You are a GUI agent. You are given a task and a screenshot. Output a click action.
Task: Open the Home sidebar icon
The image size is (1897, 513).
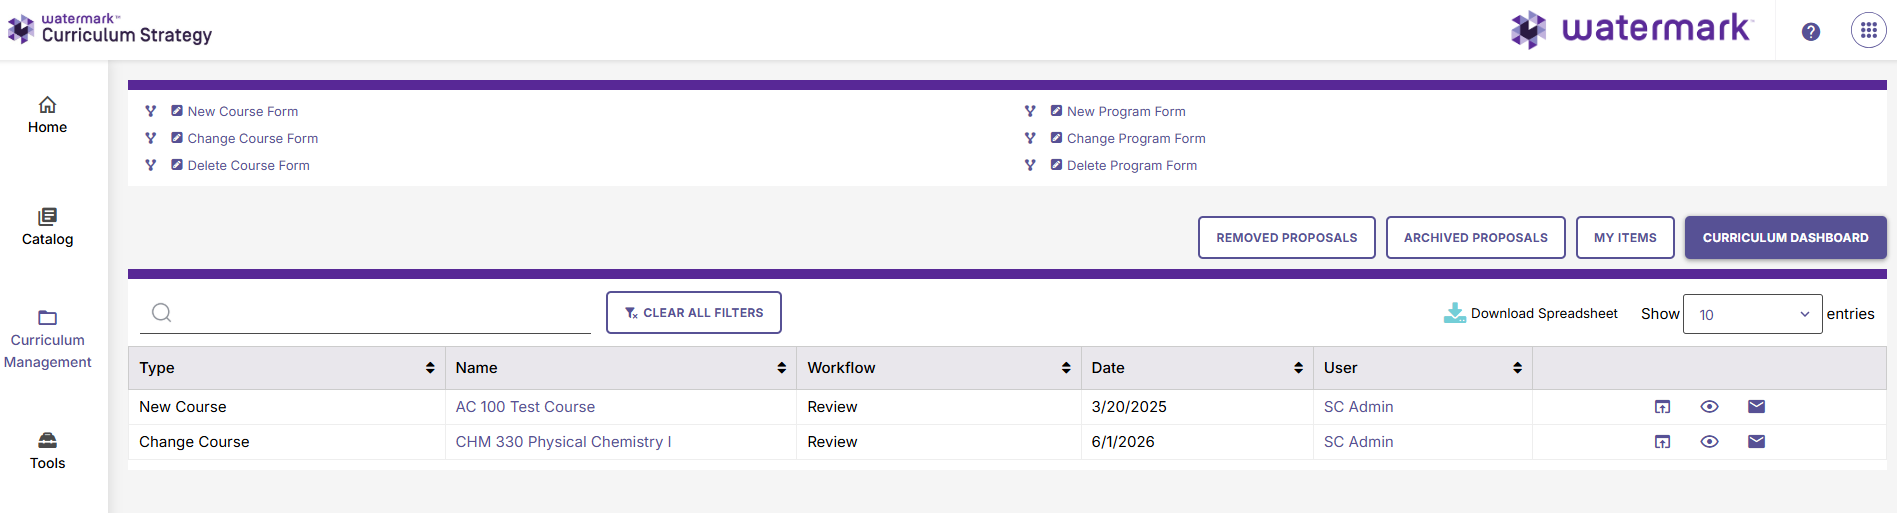(47, 105)
